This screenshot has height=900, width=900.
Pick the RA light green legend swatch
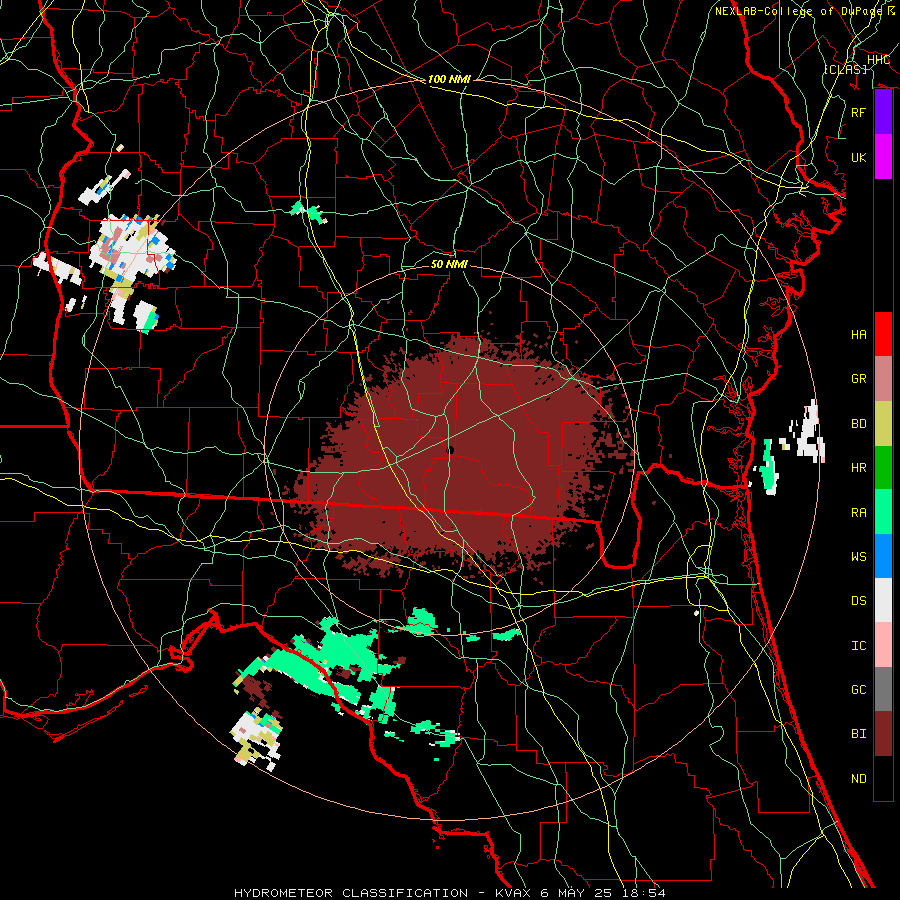point(883,511)
